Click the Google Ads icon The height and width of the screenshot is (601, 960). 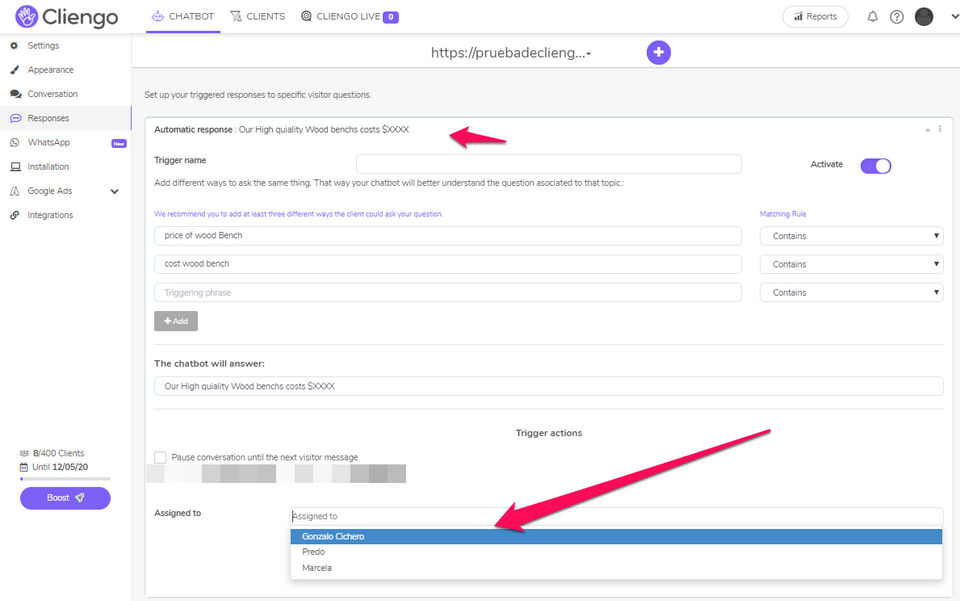point(15,191)
